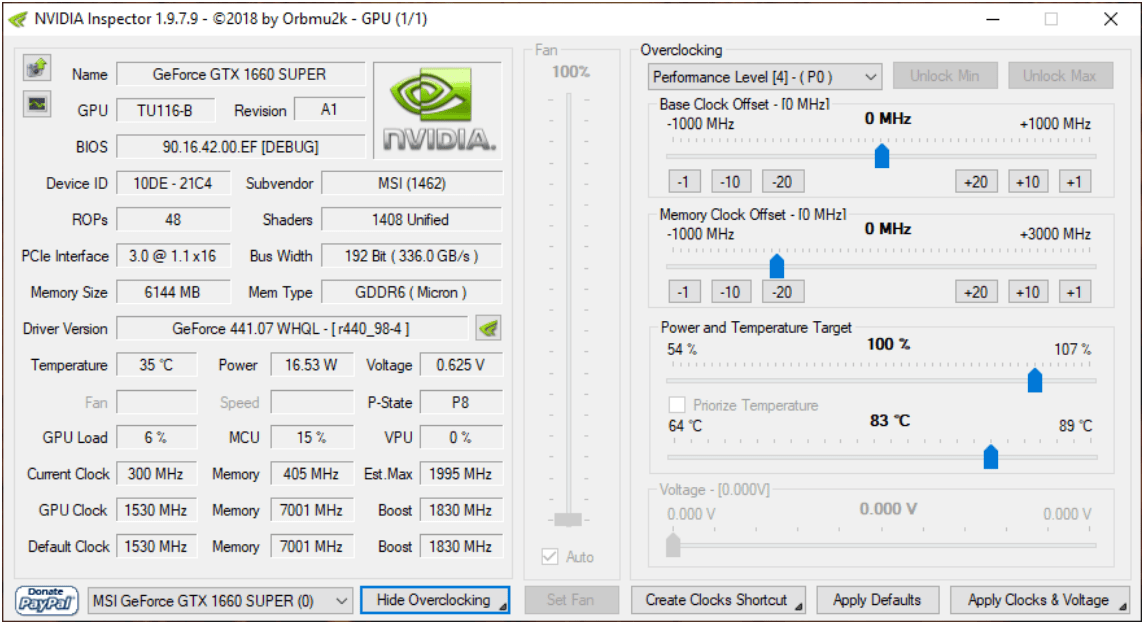Click the PayPal Donate icon
The image size is (1144, 623).
point(47,600)
